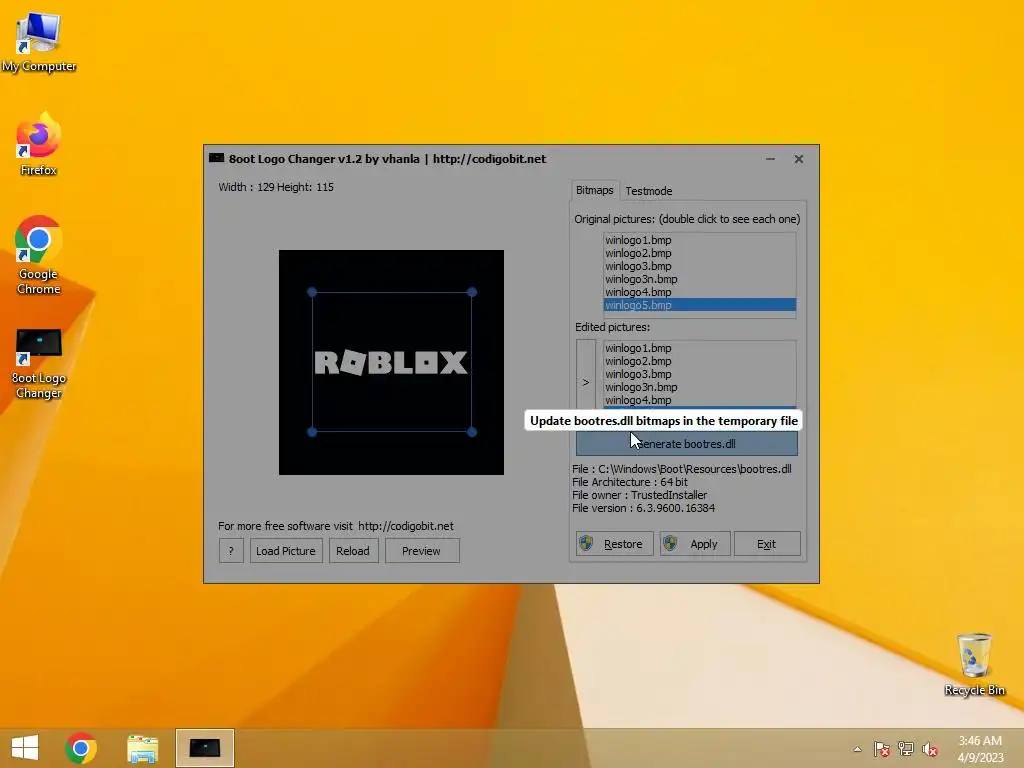Minimize the 8oot Logo Changer window

(x=771, y=159)
